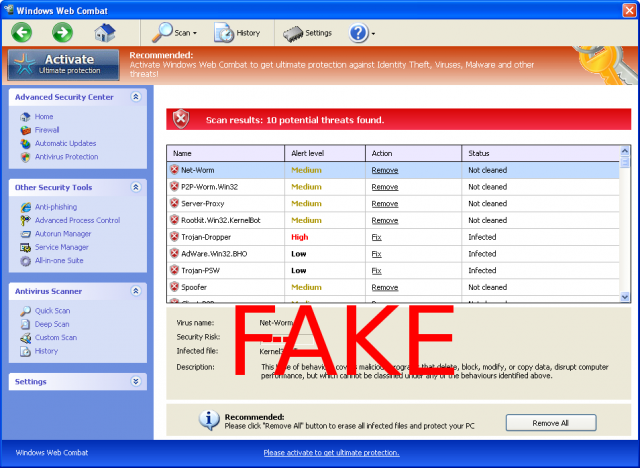Click the threat list scrollbar down arrow
The image size is (640, 468).
click(624, 297)
